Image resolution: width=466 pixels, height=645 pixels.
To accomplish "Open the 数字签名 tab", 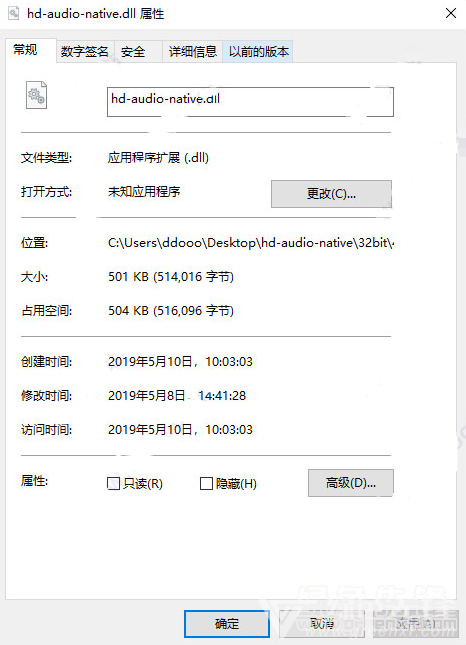I will [85, 52].
